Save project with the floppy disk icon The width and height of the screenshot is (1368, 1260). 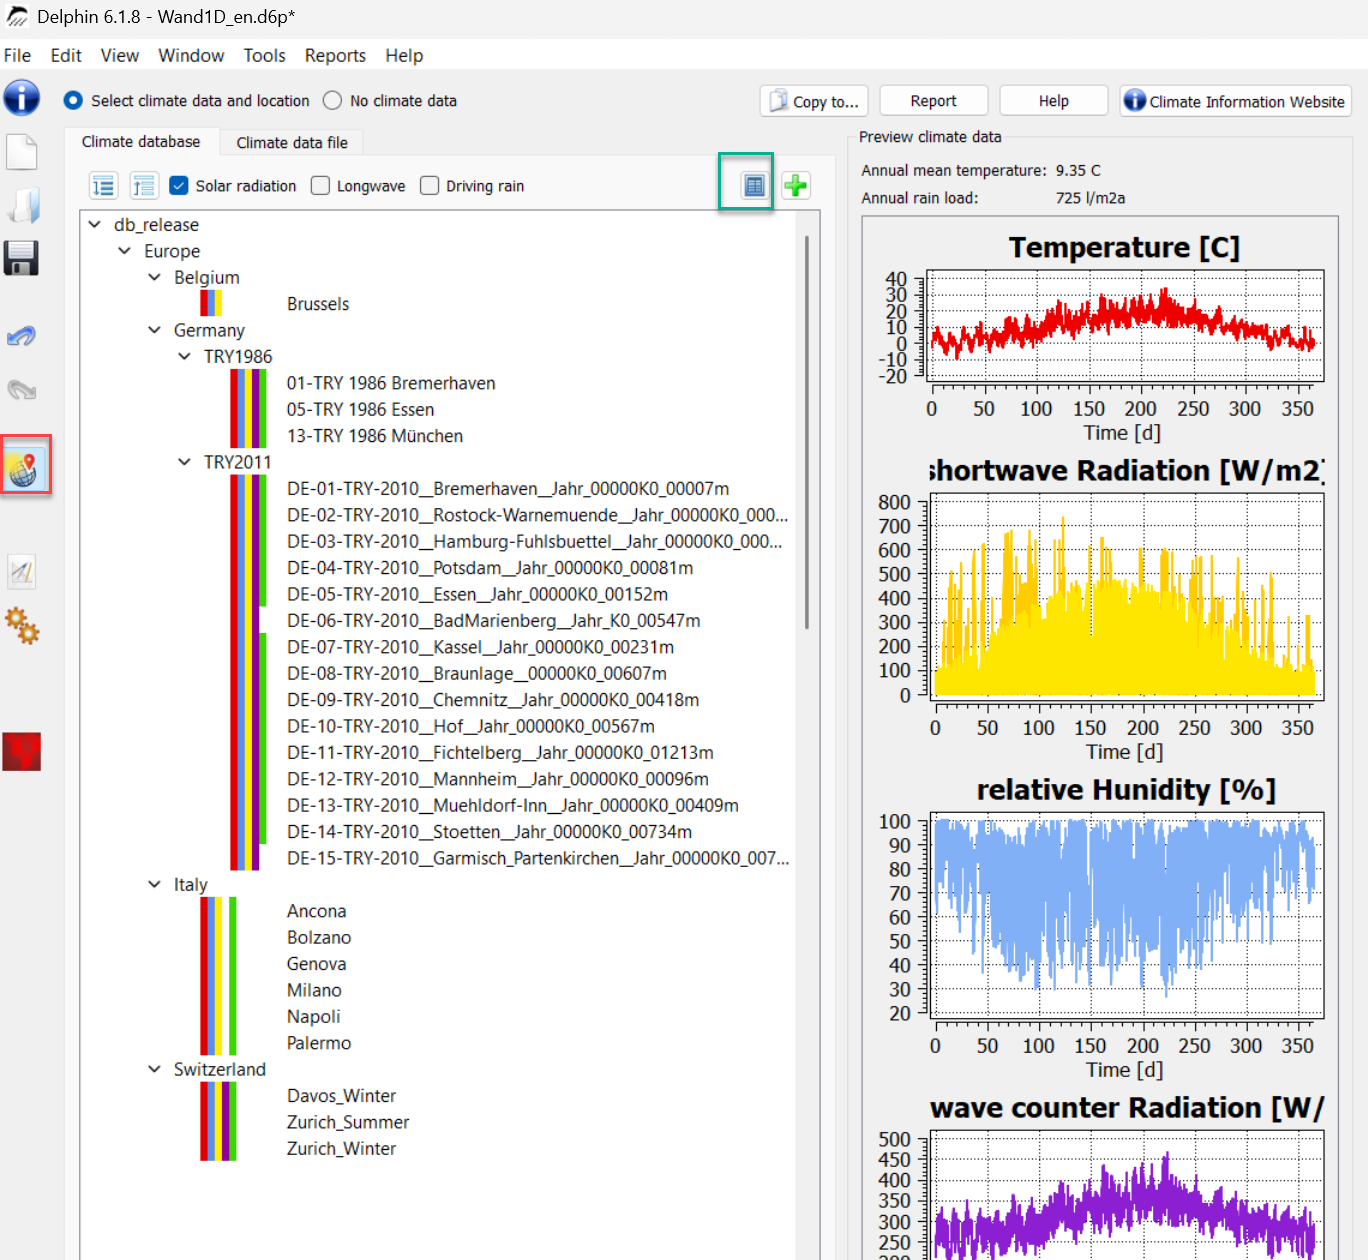click(22, 258)
